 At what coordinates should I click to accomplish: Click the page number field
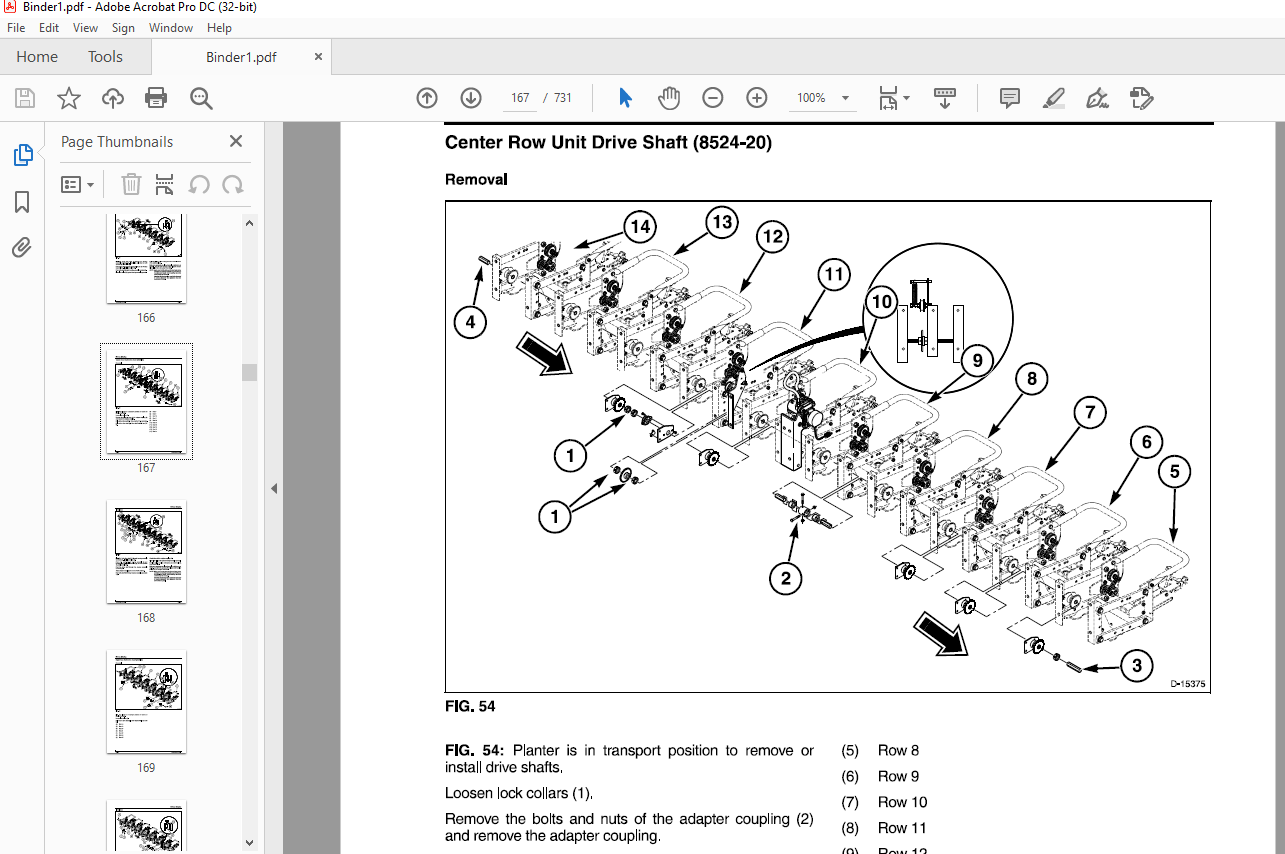520,98
